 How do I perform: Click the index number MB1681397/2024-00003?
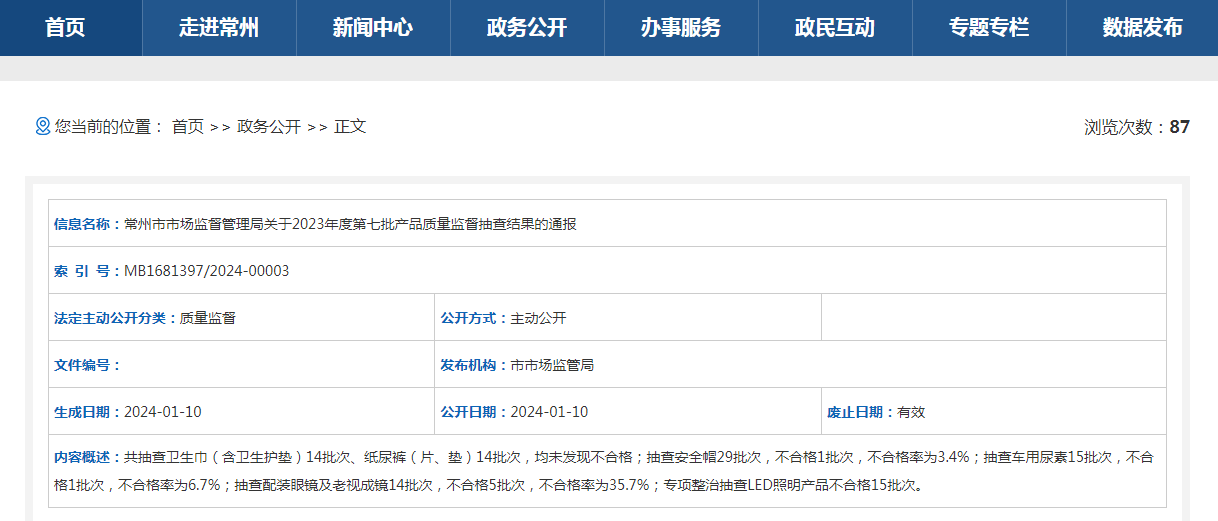206,271
